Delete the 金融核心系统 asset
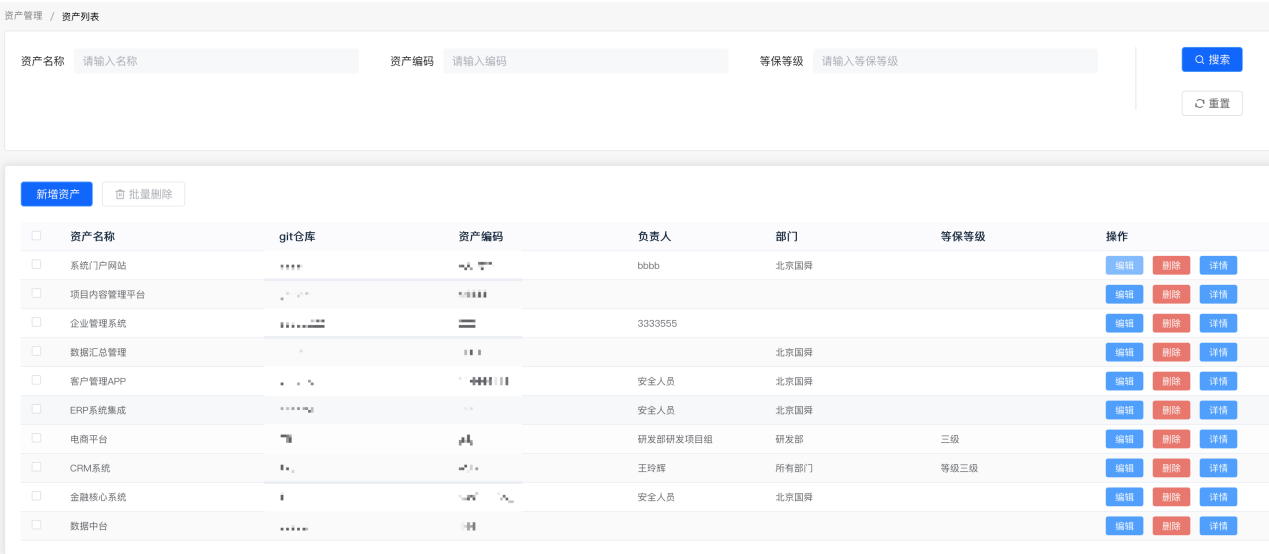The image size is (1269, 554). pyautogui.click(x=1171, y=497)
